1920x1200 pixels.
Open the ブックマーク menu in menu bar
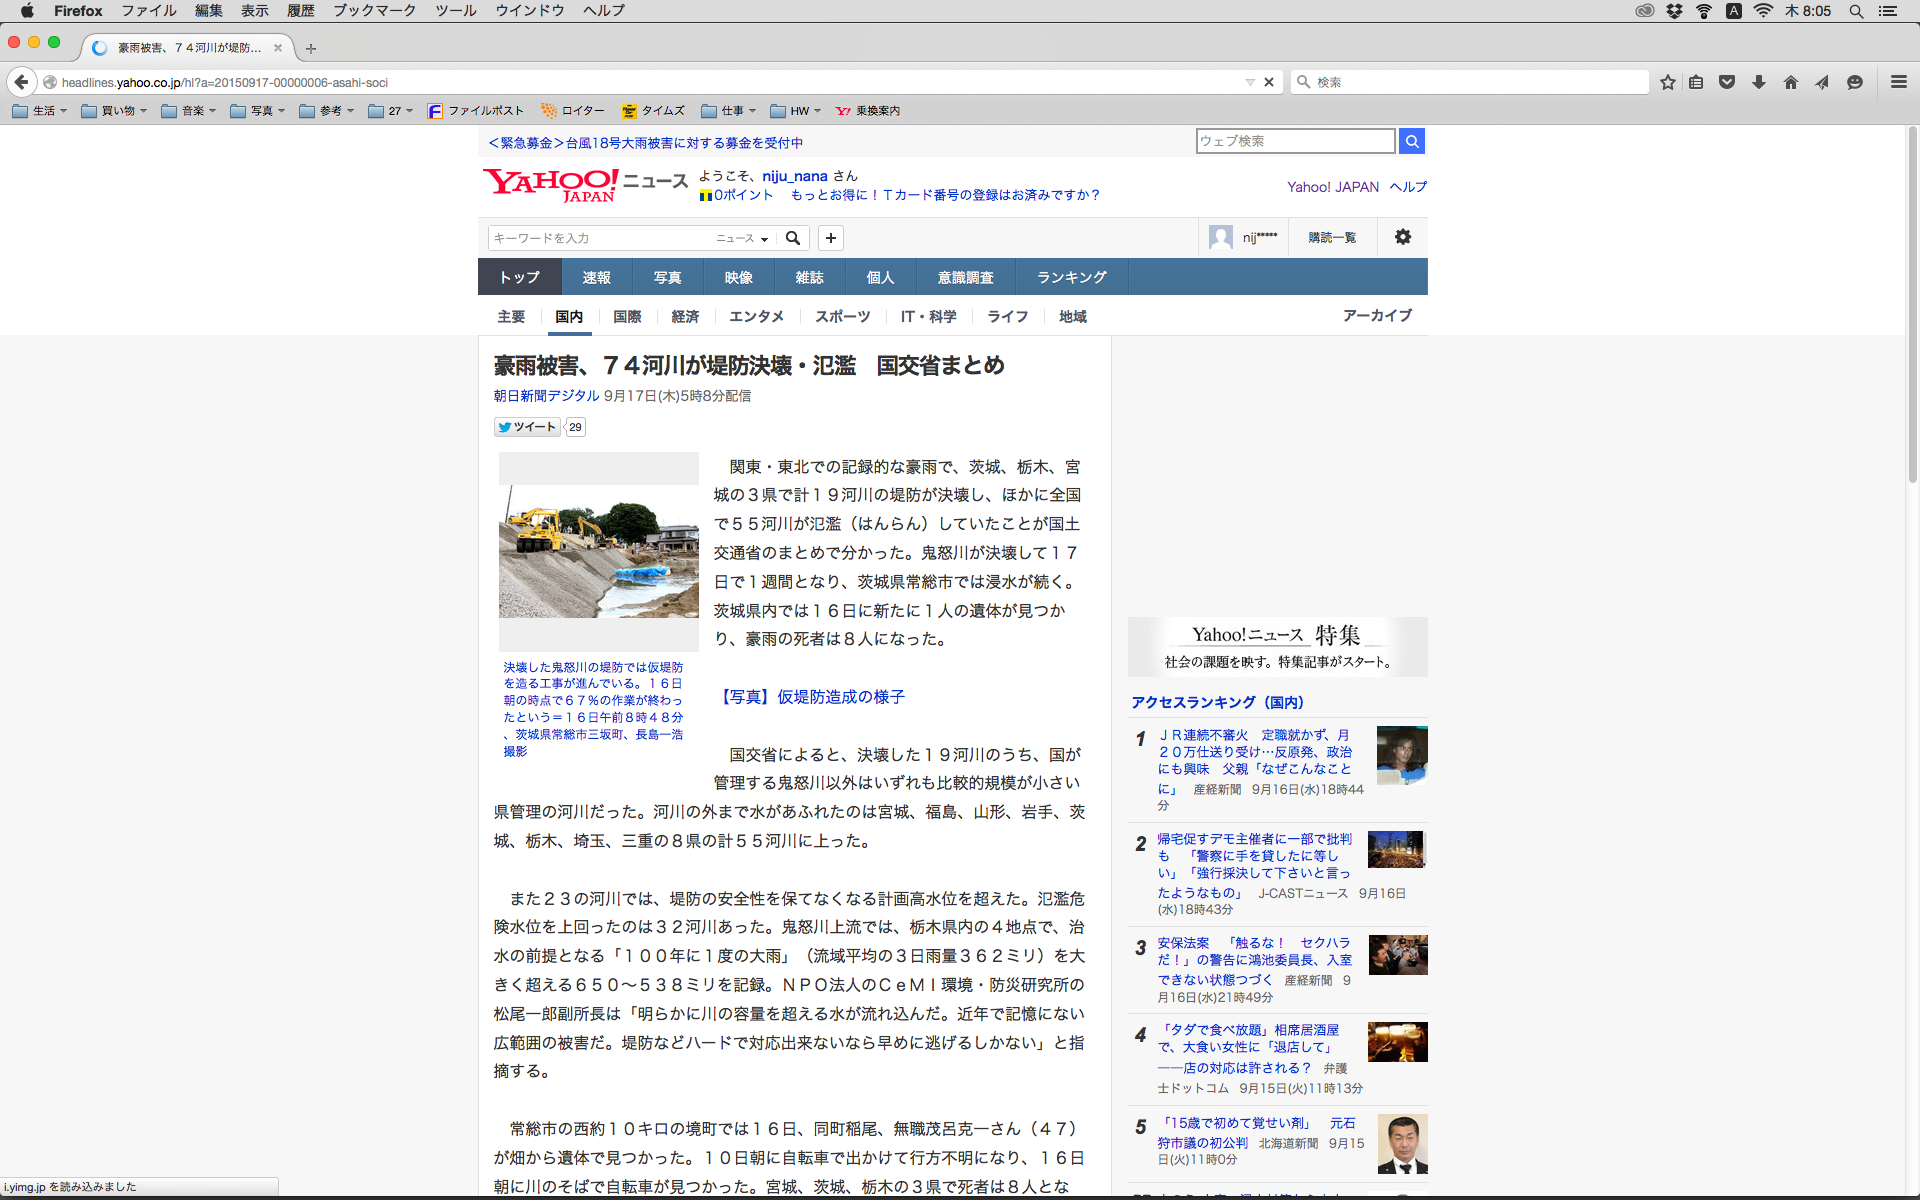pyautogui.click(x=374, y=10)
